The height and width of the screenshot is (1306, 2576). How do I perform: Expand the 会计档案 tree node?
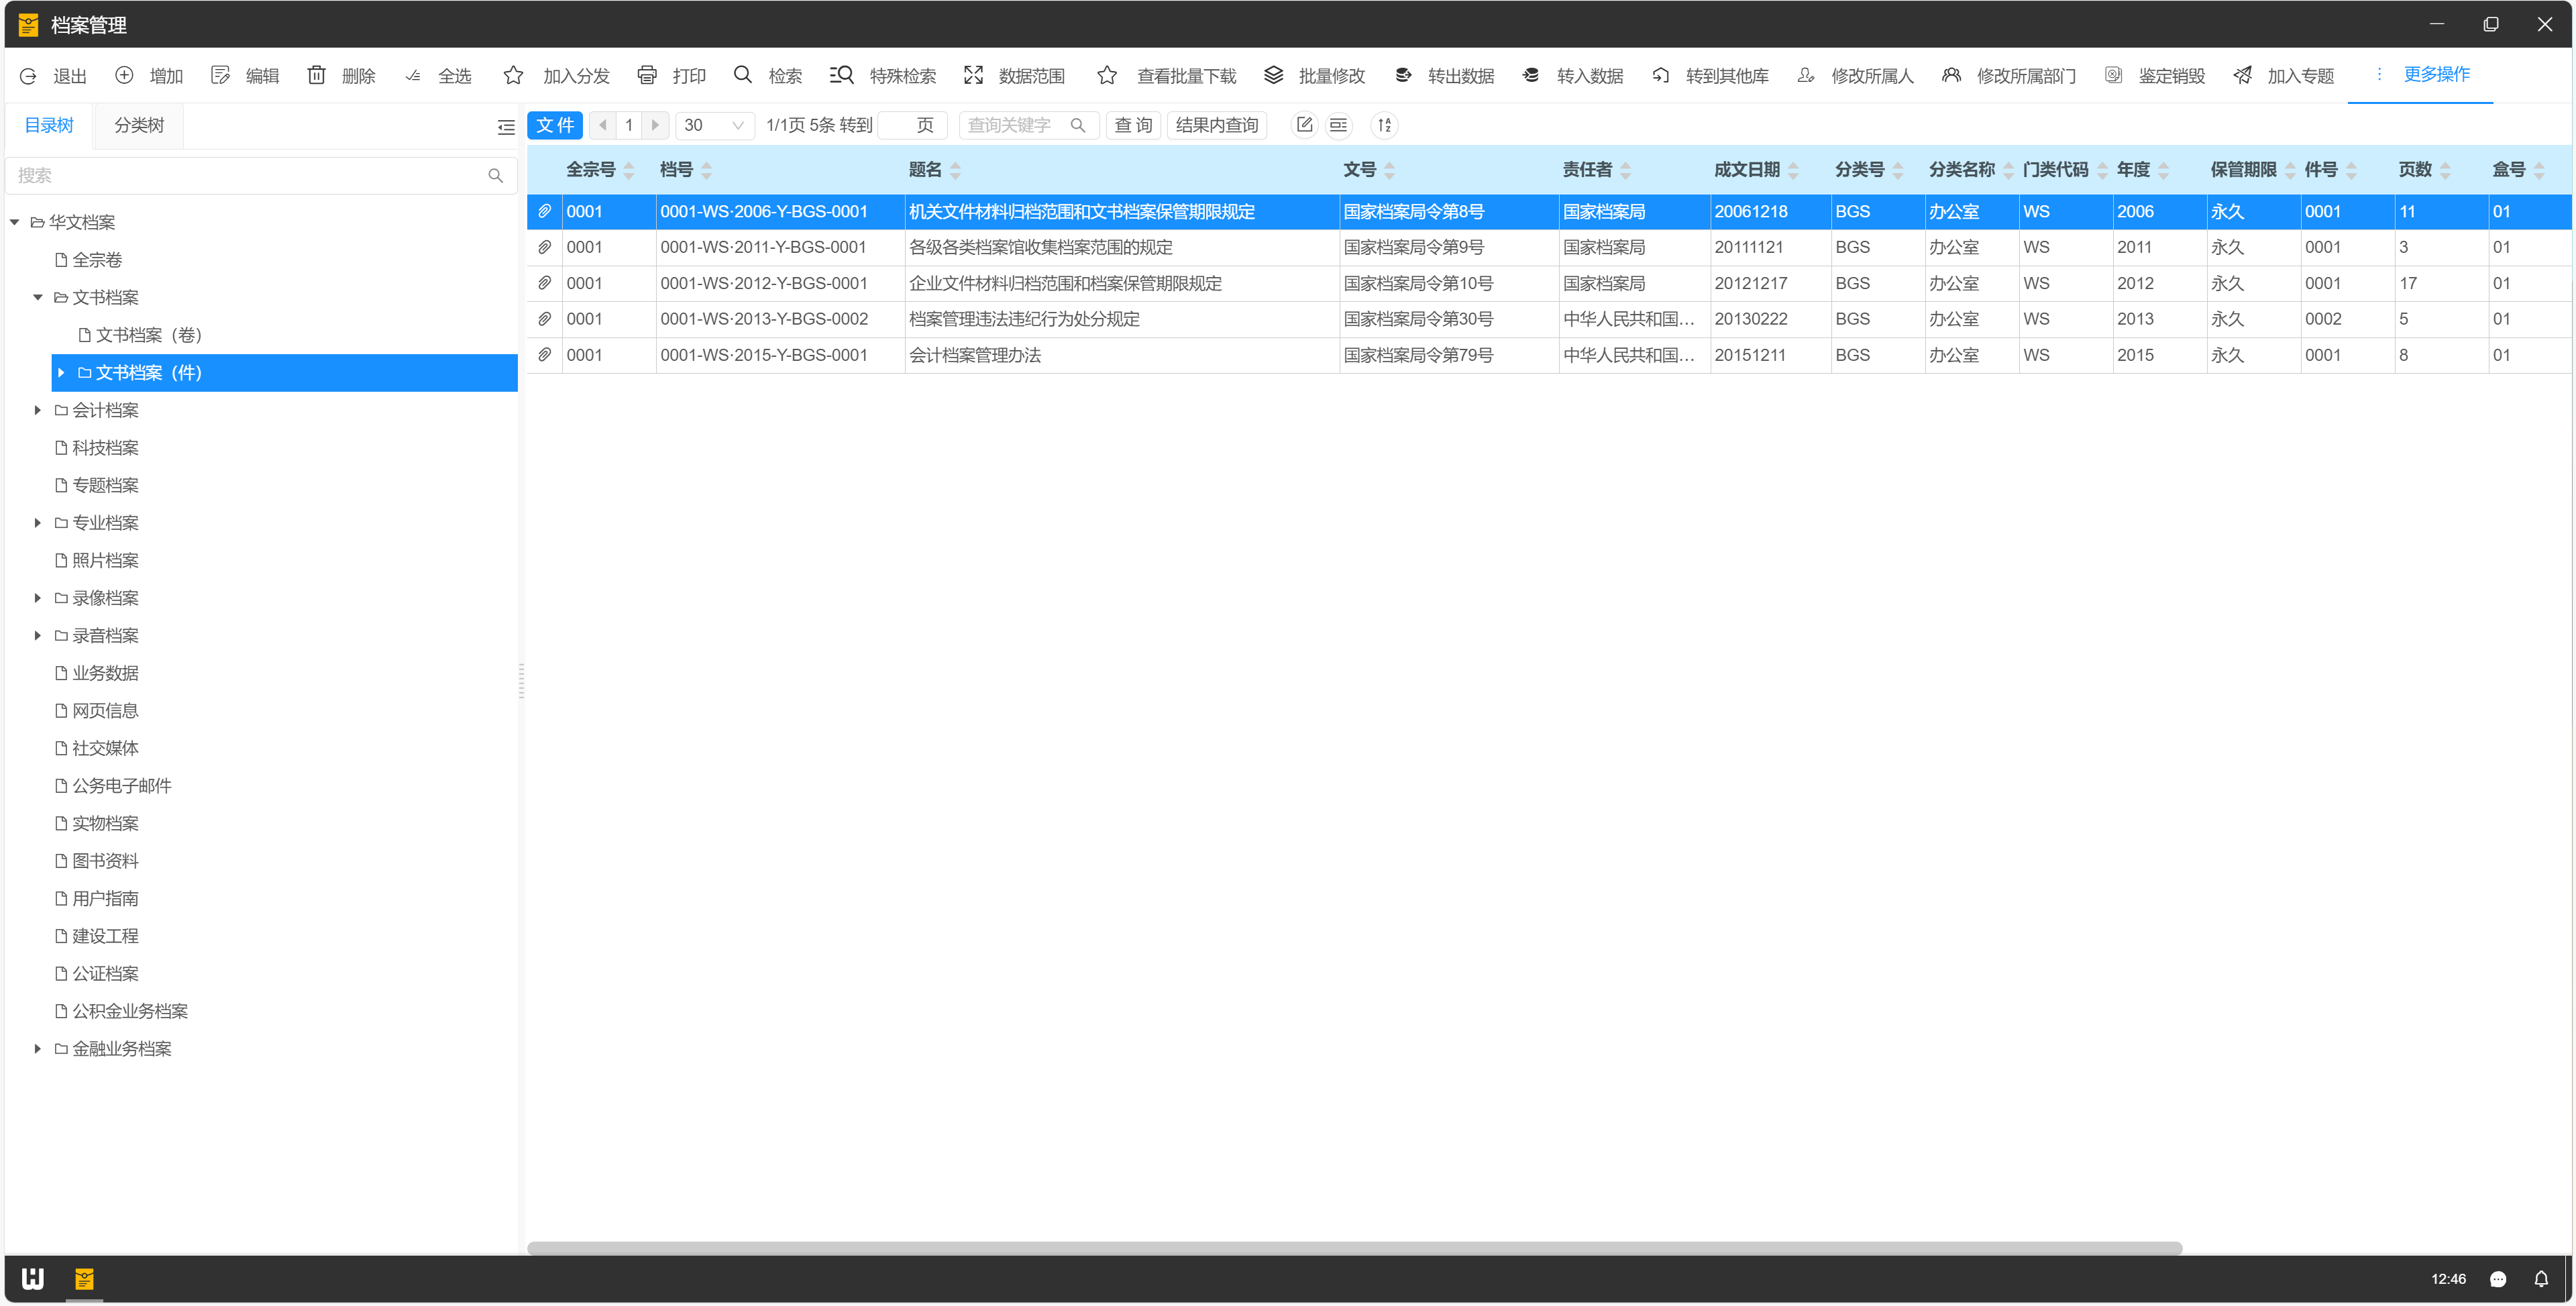tap(38, 410)
